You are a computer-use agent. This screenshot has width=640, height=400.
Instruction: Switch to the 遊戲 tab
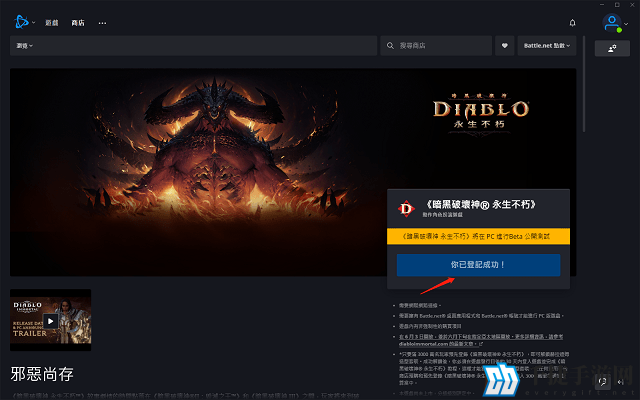pos(52,23)
